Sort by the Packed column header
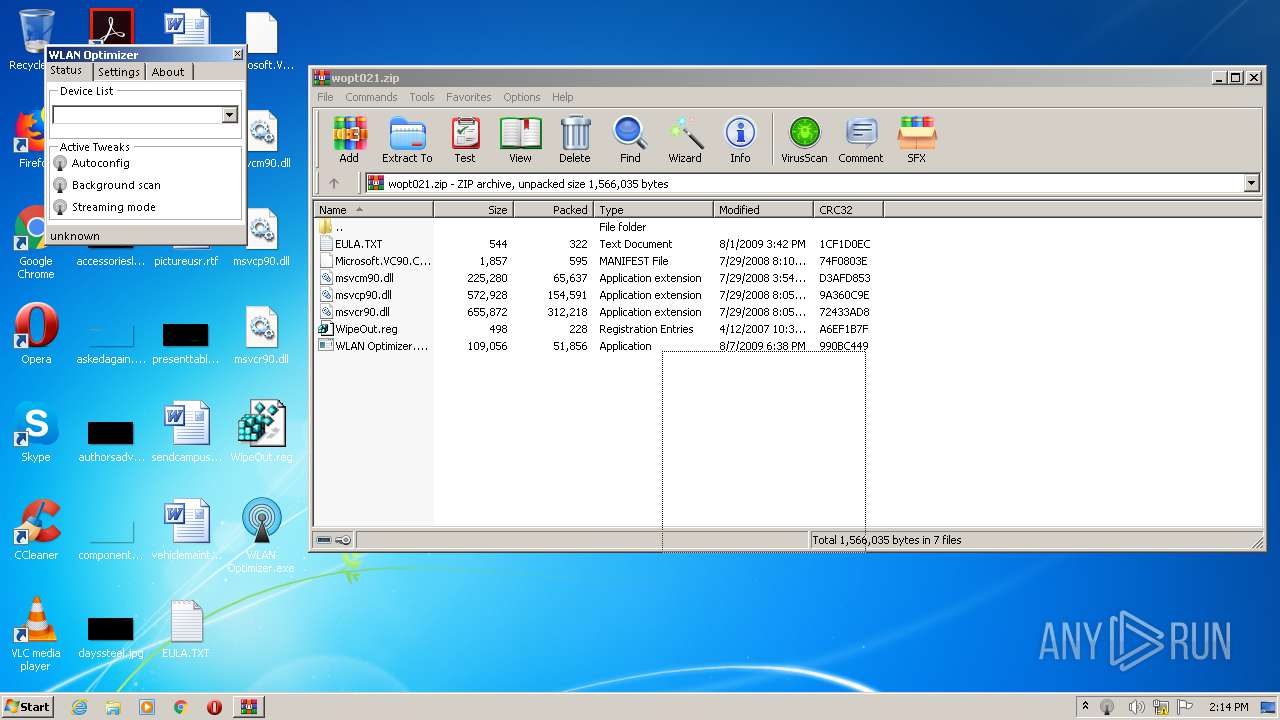1280x720 pixels. pyautogui.click(x=554, y=210)
